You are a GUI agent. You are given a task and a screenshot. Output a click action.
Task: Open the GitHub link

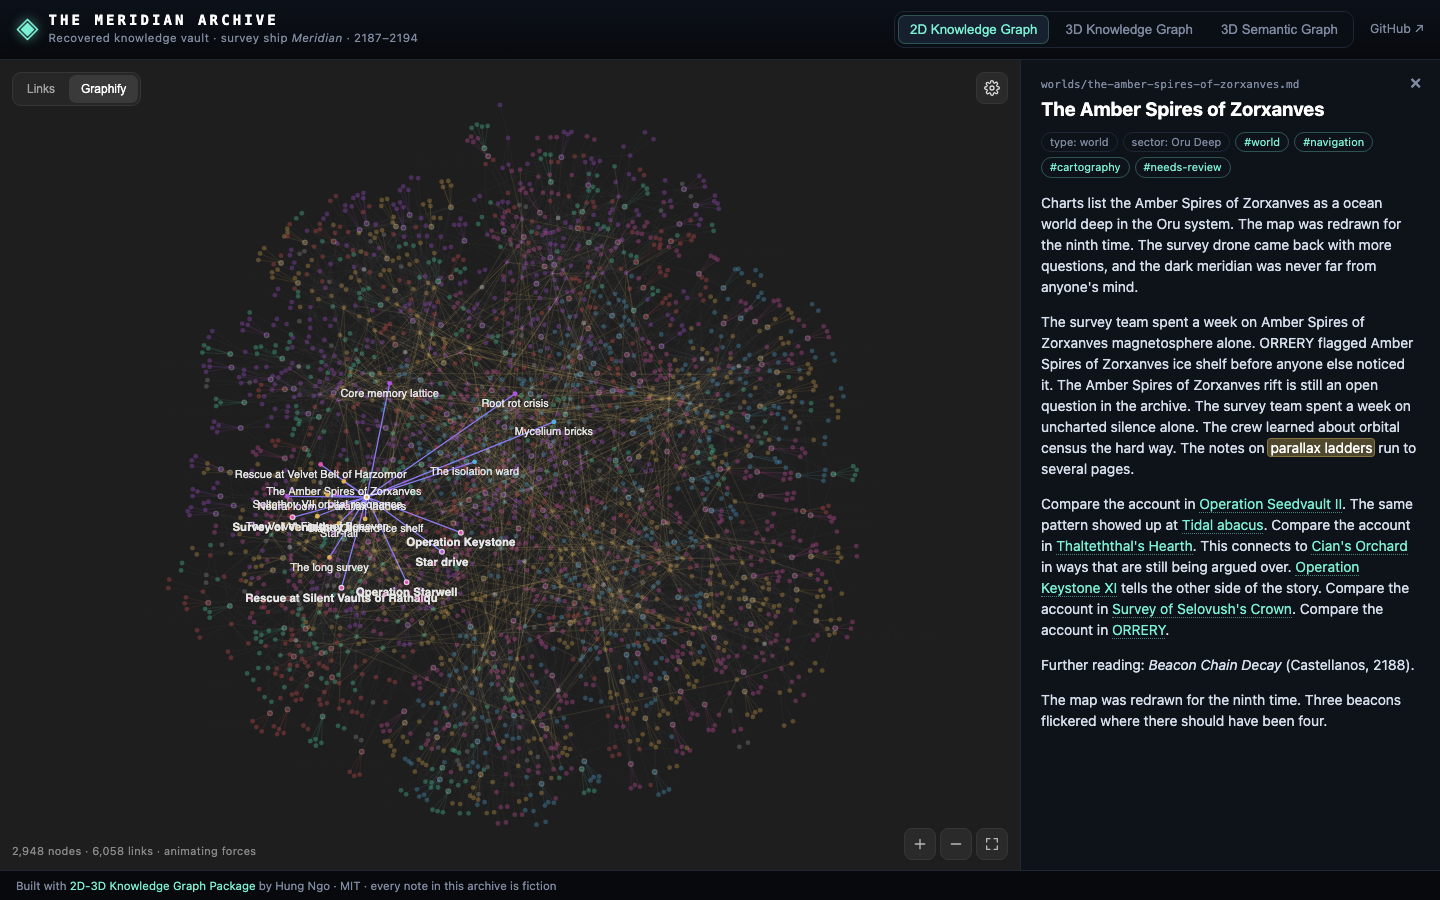[x=1397, y=29]
